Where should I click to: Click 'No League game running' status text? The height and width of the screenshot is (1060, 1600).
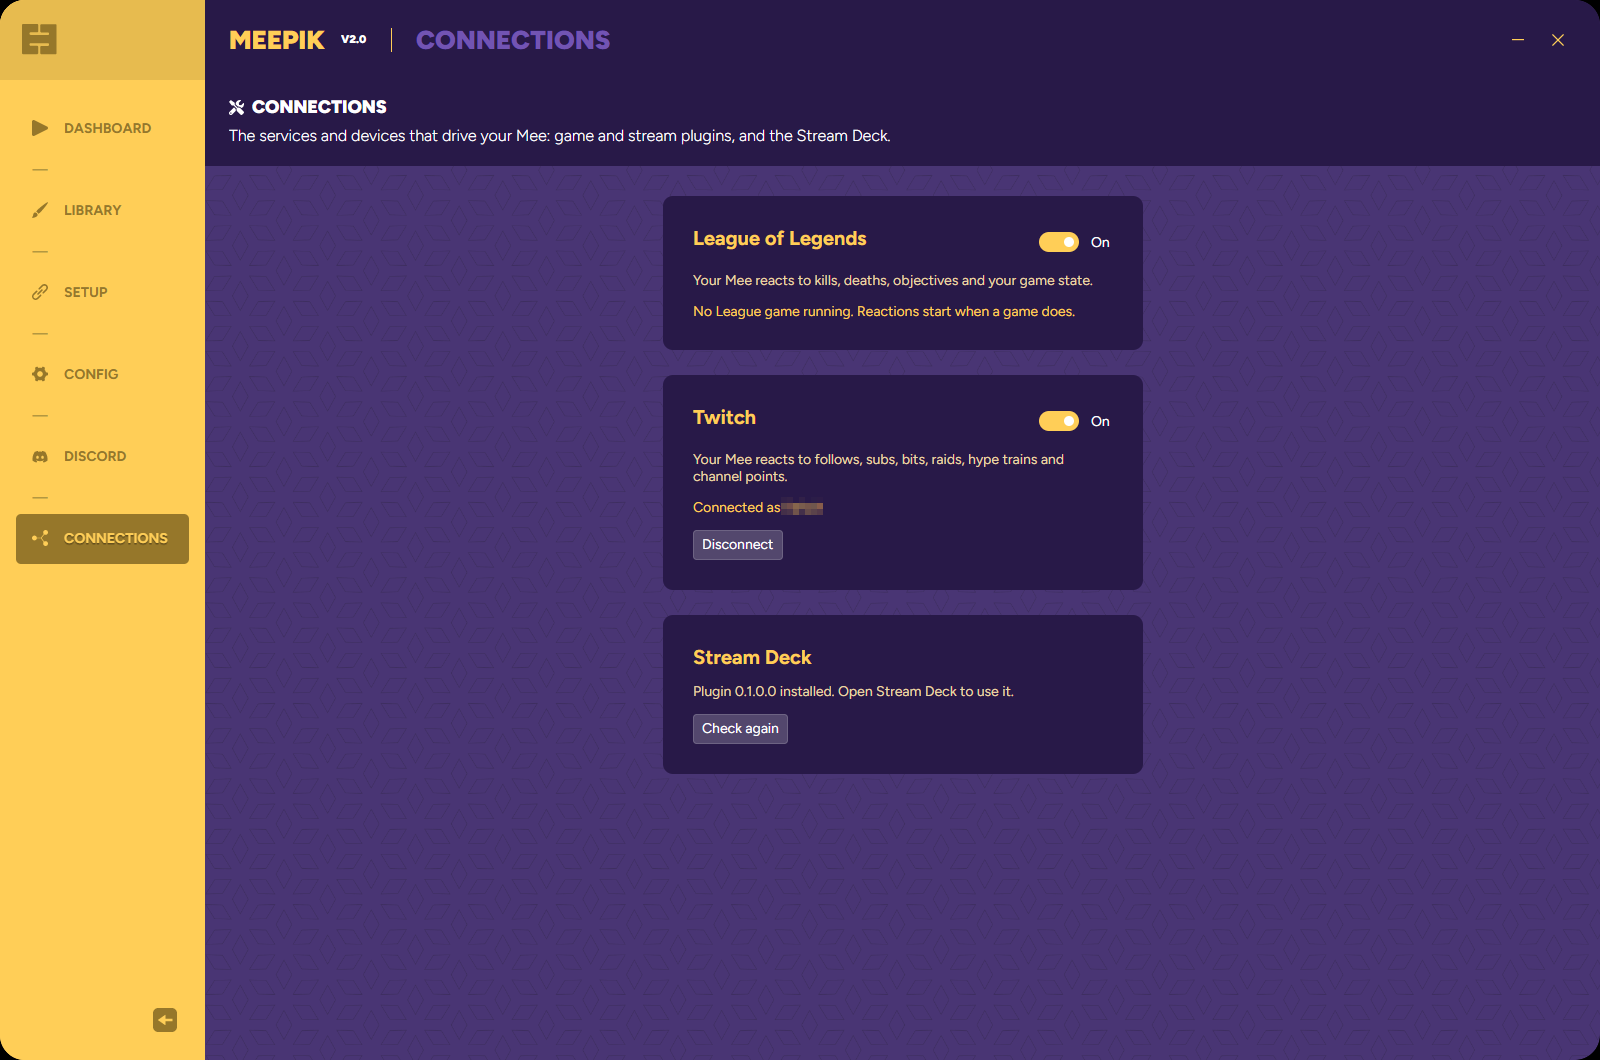(884, 312)
